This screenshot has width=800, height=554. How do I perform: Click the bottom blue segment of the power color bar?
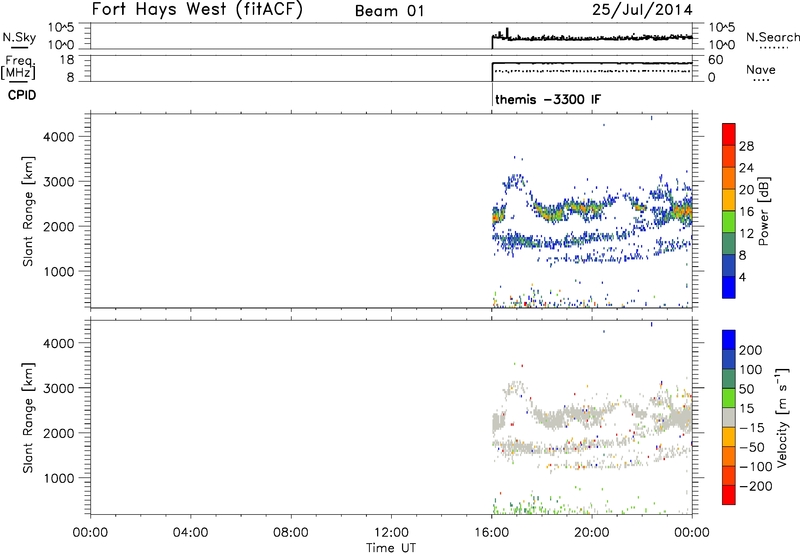coord(729,287)
